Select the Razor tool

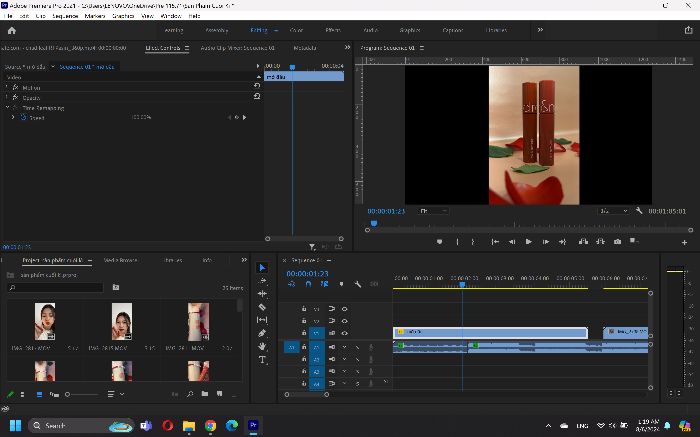(262, 307)
